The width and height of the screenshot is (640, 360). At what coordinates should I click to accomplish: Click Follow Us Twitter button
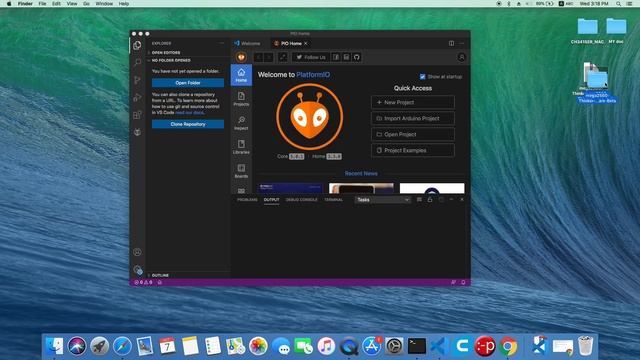coord(311,57)
